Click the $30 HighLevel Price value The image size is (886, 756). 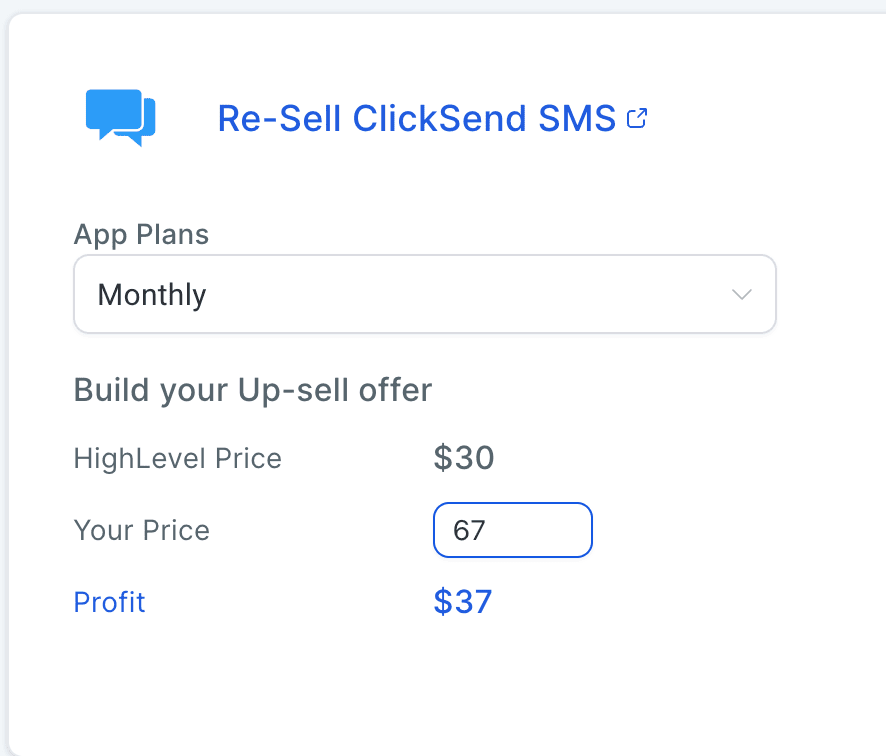[462, 457]
